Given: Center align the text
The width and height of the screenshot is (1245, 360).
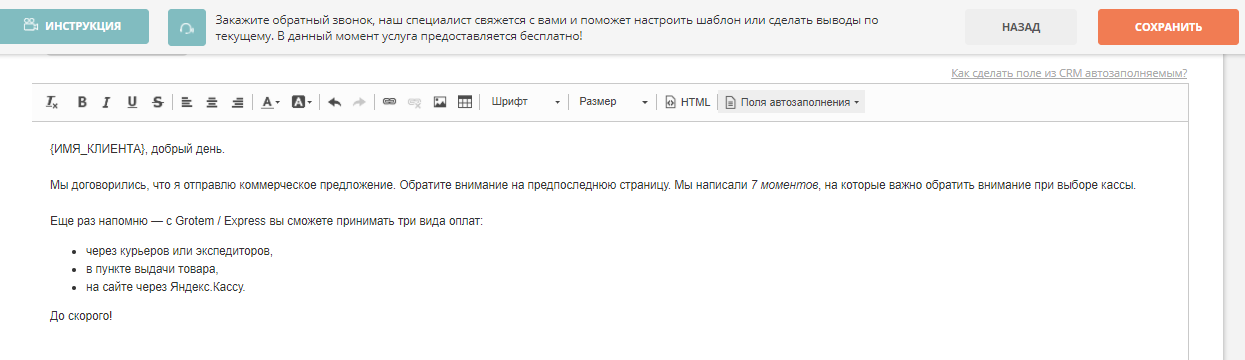Looking at the screenshot, I should [212, 102].
